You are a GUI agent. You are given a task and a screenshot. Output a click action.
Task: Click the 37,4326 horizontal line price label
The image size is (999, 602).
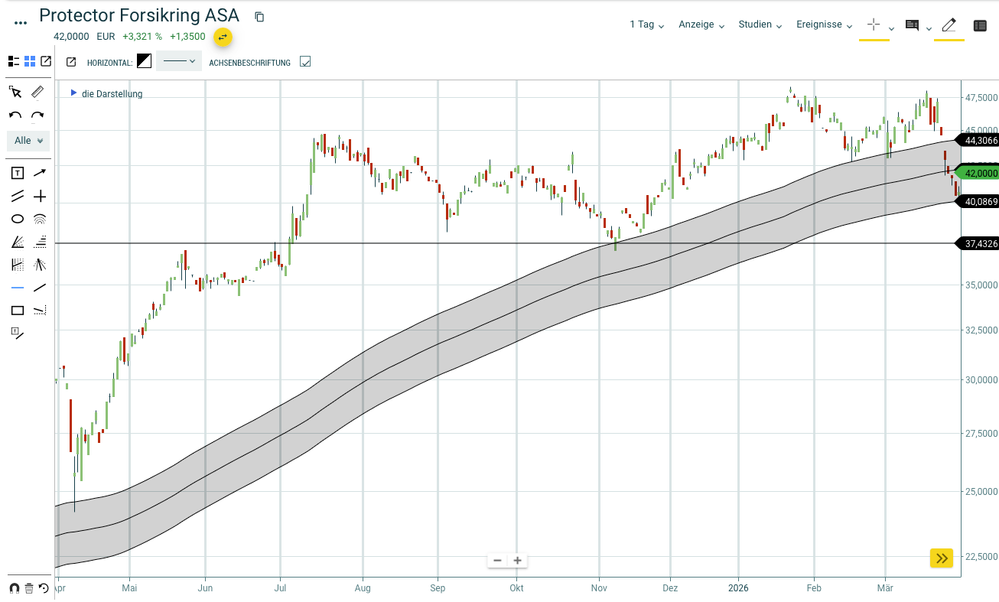(979, 244)
